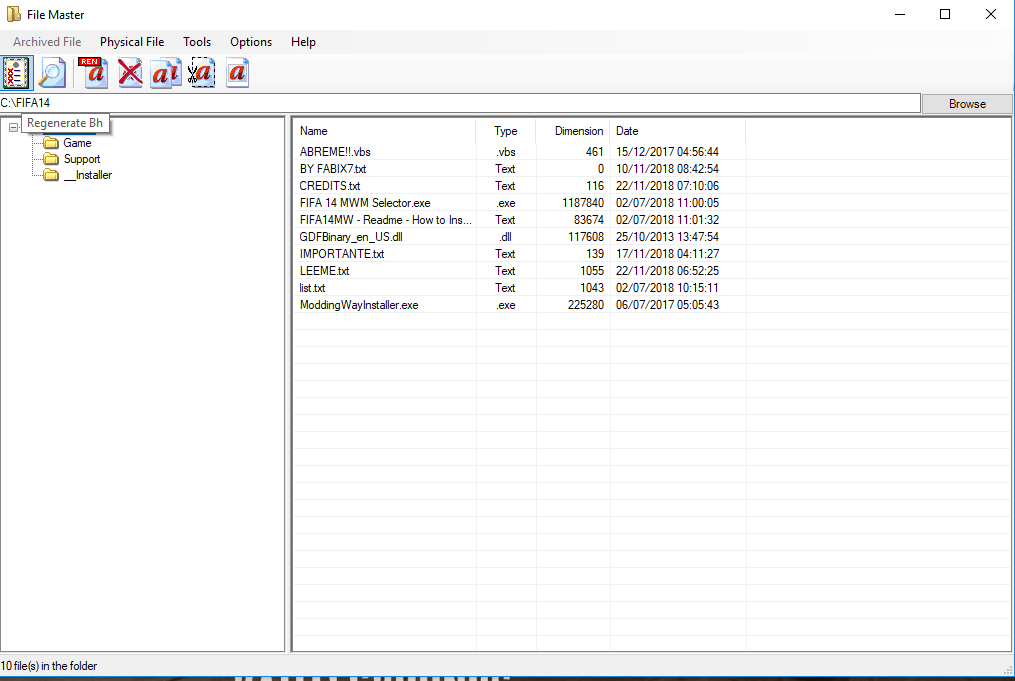The height and width of the screenshot is (681, 1015).
Task: Select the __Installer folder icon in tree
Action: pos(51,175)
